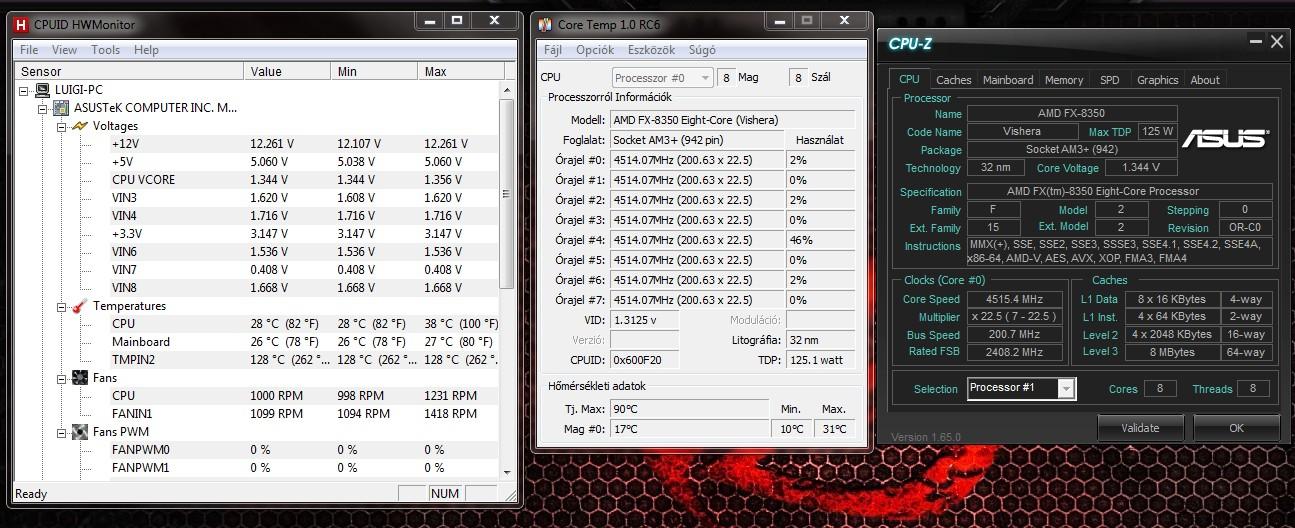This screenshot has width=1295, height=528.
Task: Click the Modell field AMD FX-8350 Eight-Core
Action: pos(733,120)
